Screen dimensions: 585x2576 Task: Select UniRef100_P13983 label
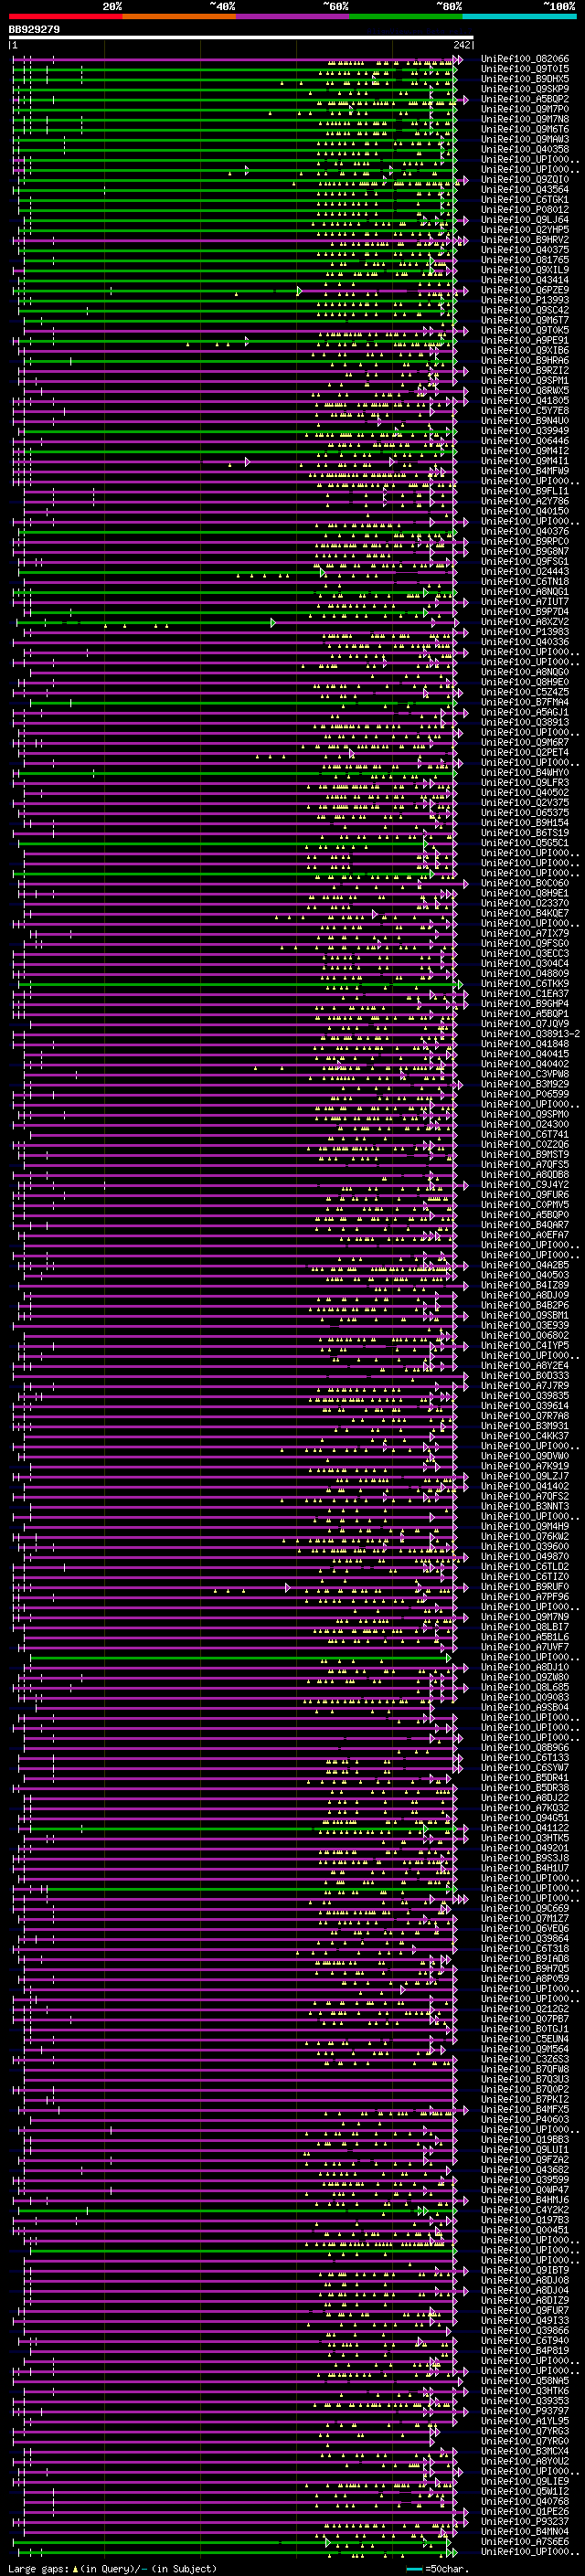point(525,631)
